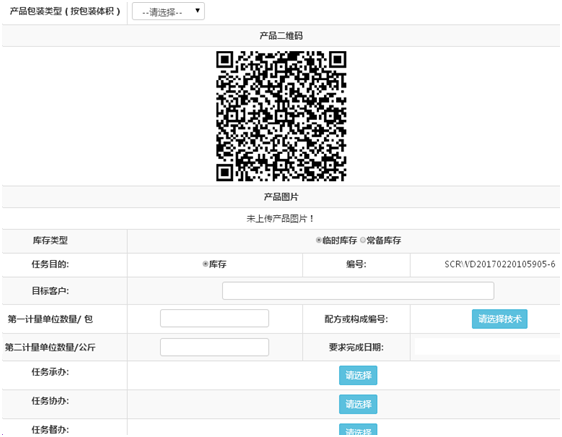
Task: Click 请选择 button for 任务协办
Action: click(358, 404)
